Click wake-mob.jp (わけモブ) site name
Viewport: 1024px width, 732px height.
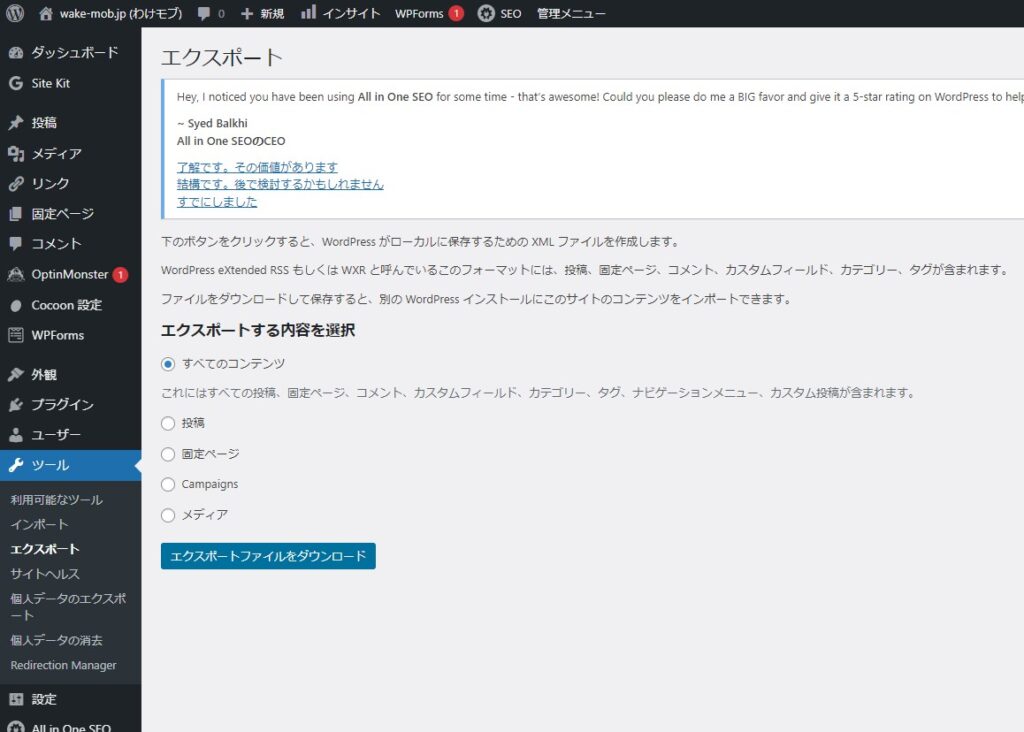click(x=121, y=14)
